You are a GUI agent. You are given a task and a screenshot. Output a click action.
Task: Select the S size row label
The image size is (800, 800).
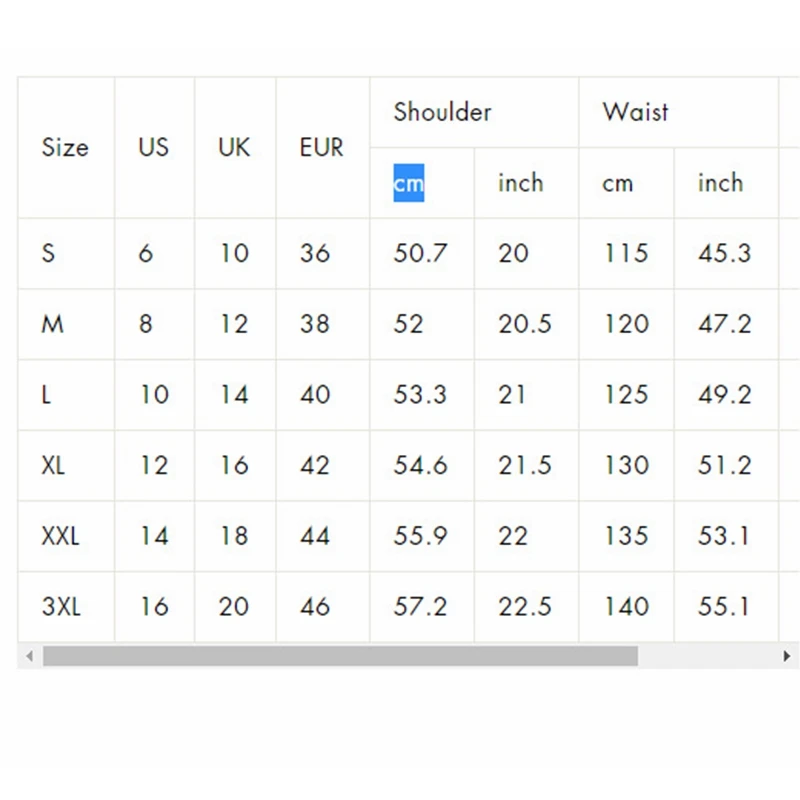[x=47, y=253]
